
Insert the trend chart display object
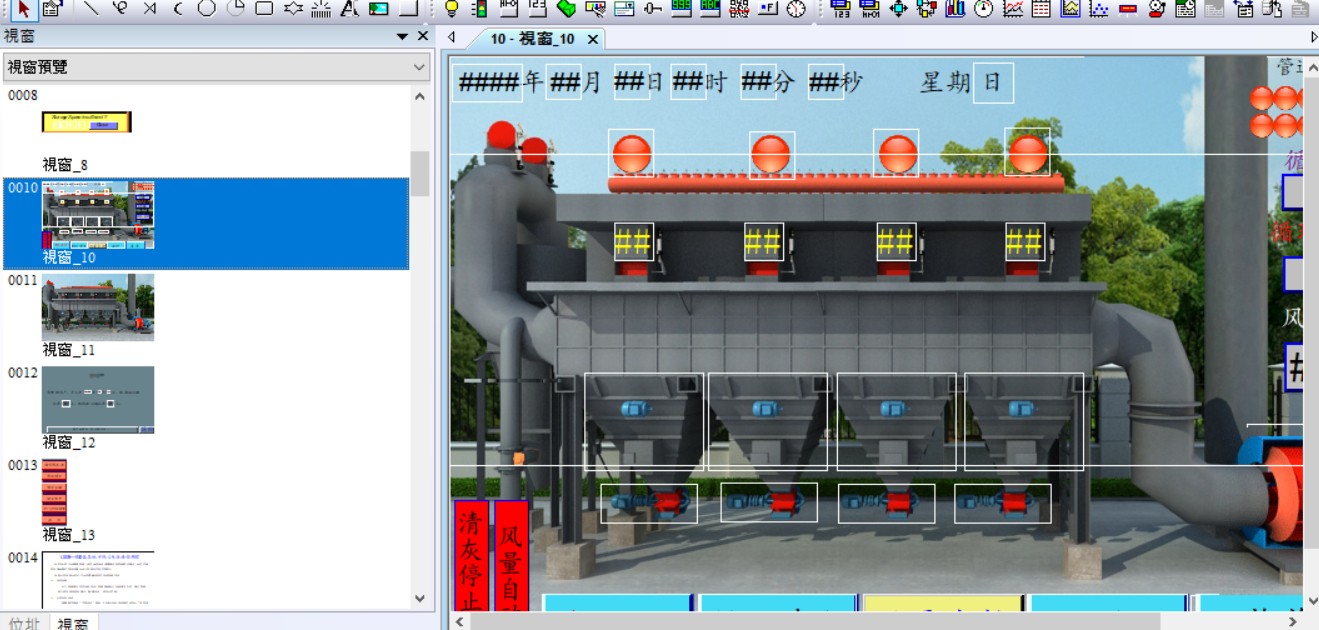click(1013, 9)
